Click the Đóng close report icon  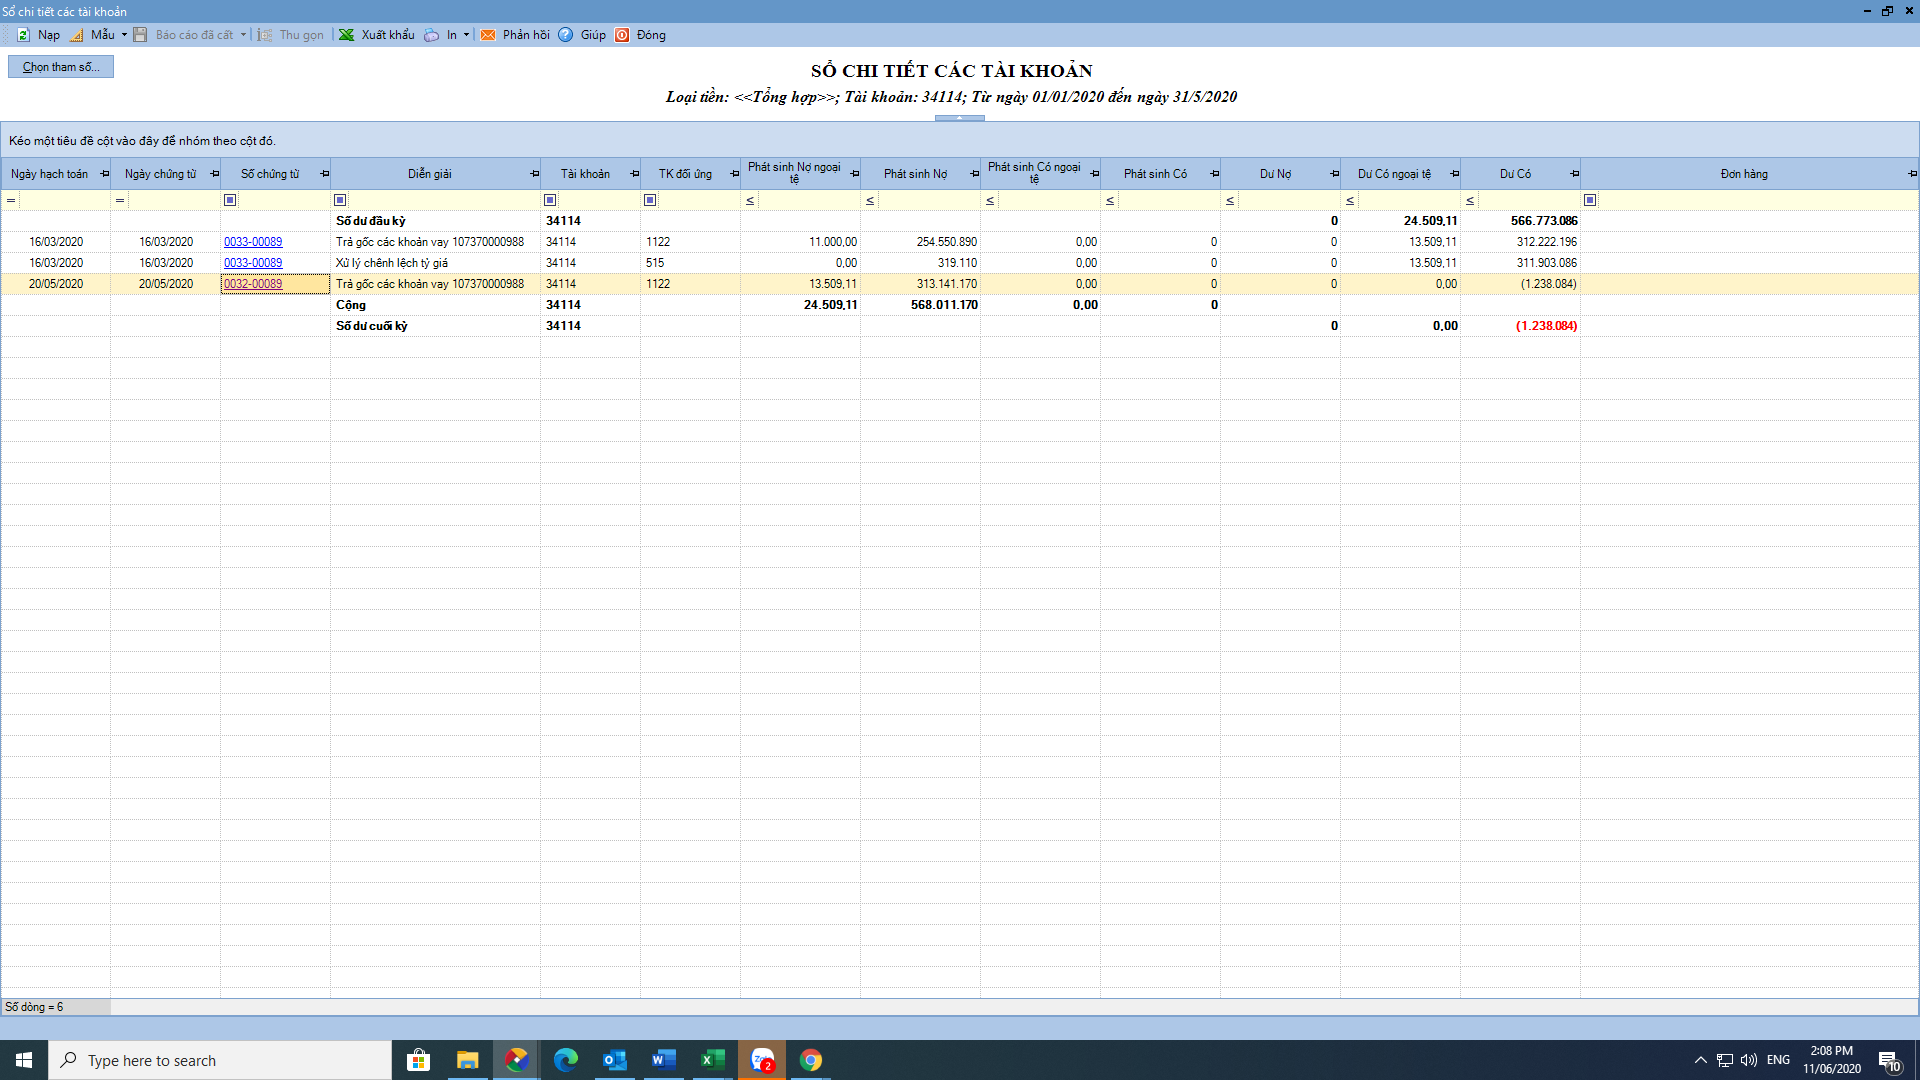pyautogui.click(x=622, y=35)
